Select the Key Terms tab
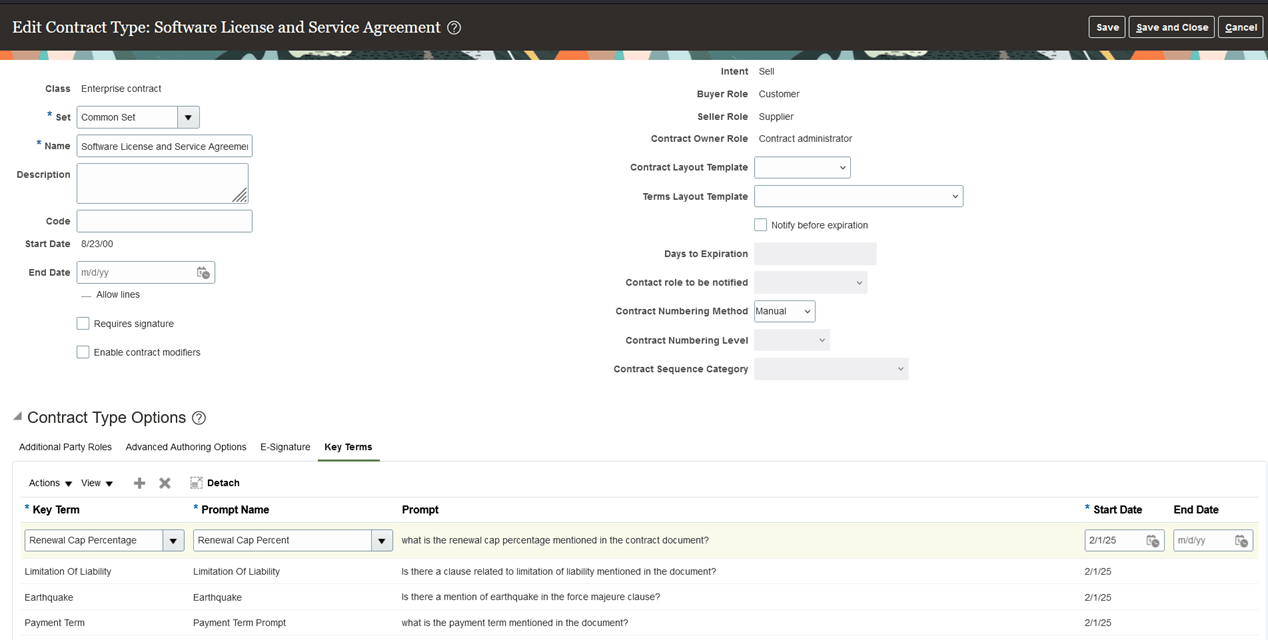 pos(348,447)
